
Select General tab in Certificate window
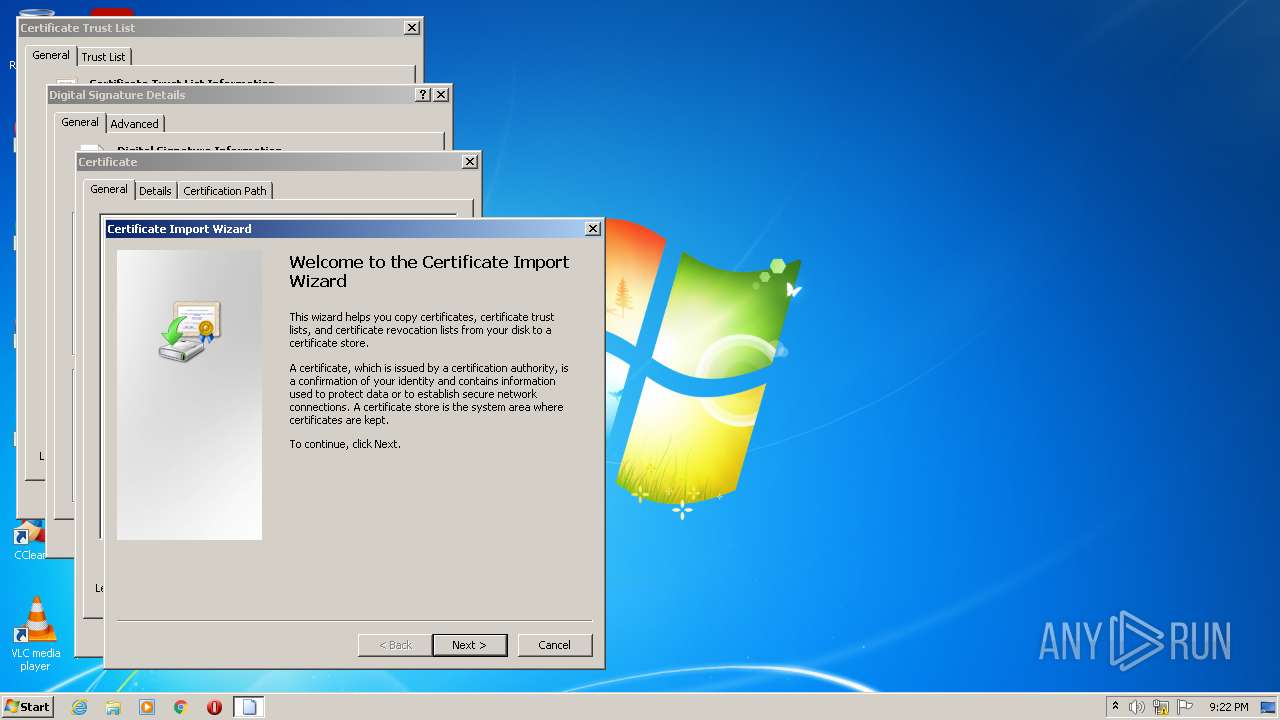[109, 189]
